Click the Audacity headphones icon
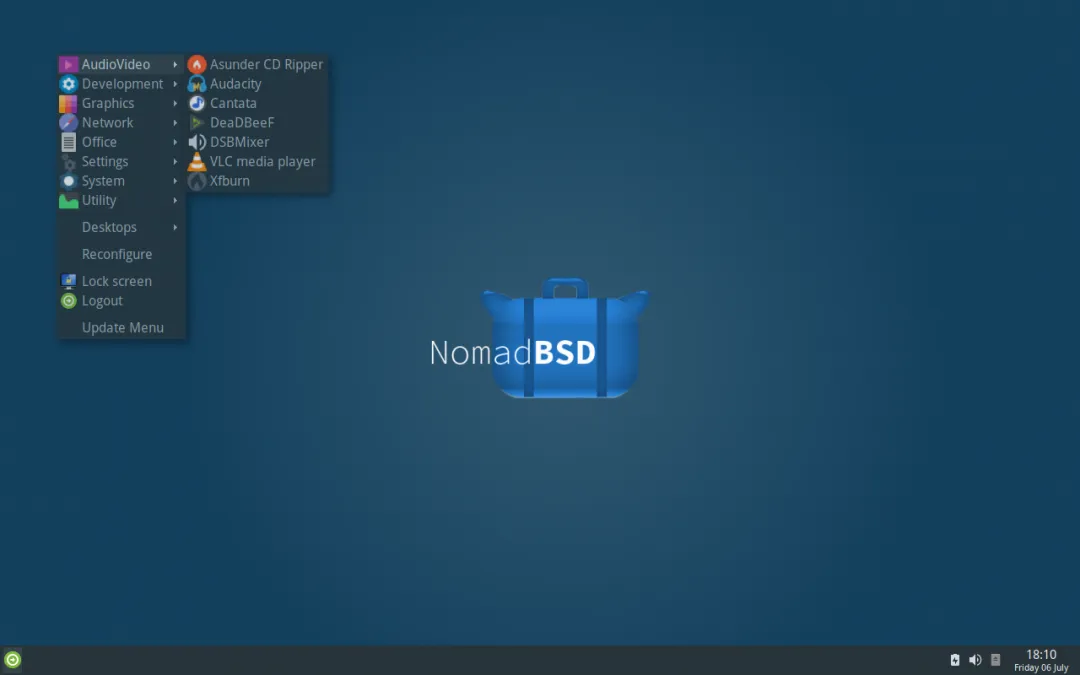The width and height of the screenshot is (1080, 675). point(197,84)
